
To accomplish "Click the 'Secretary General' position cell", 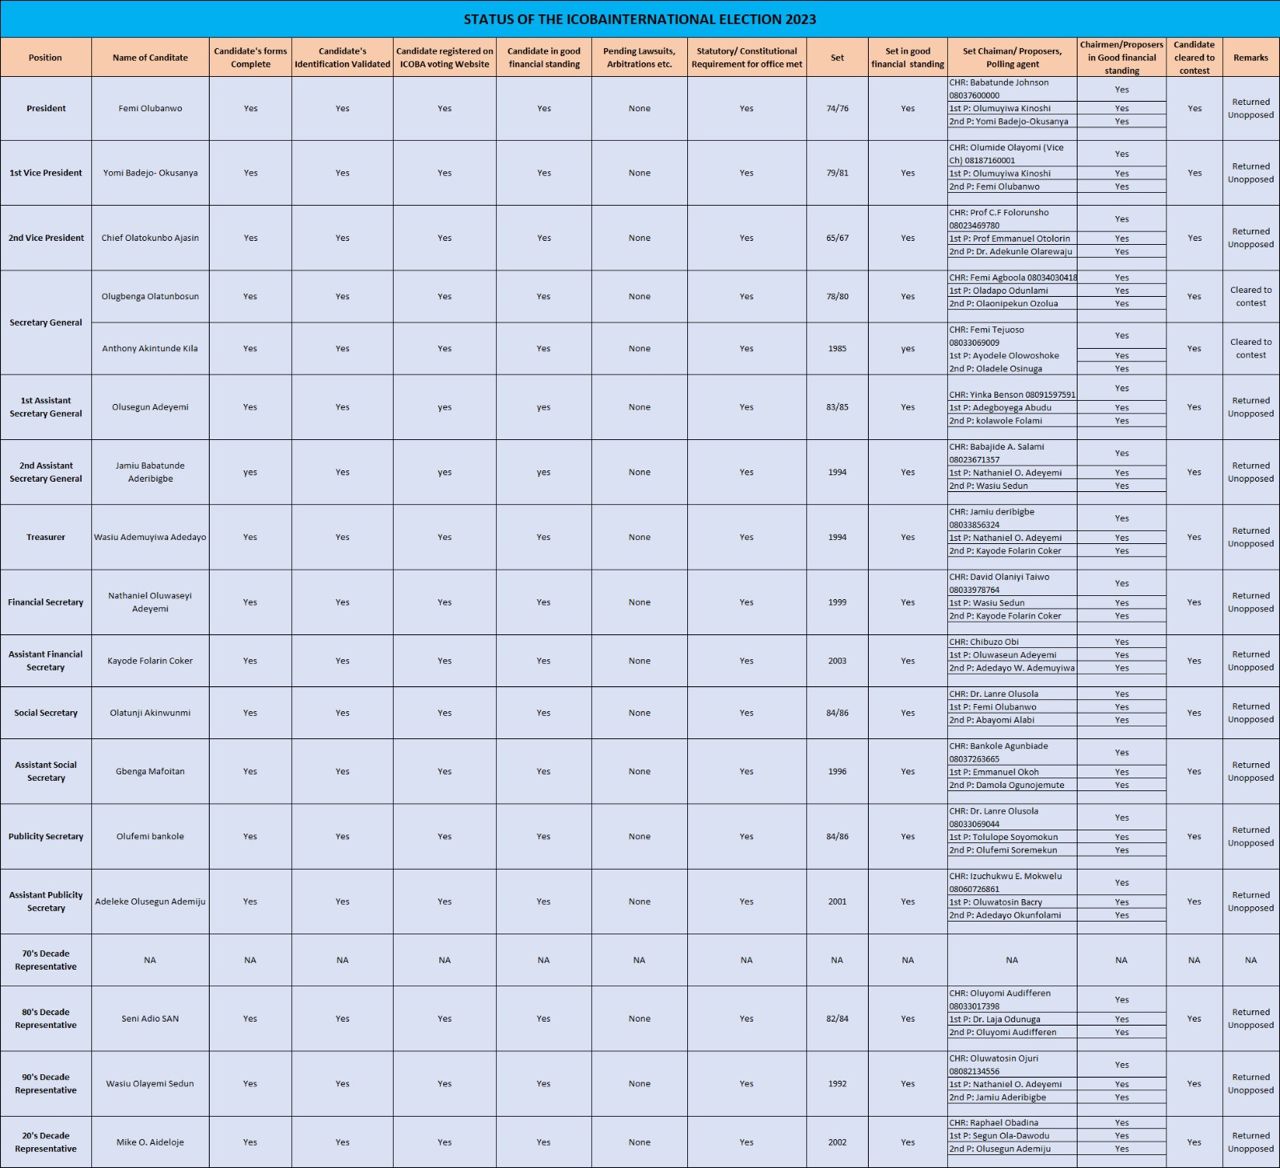I will (46, 323).
